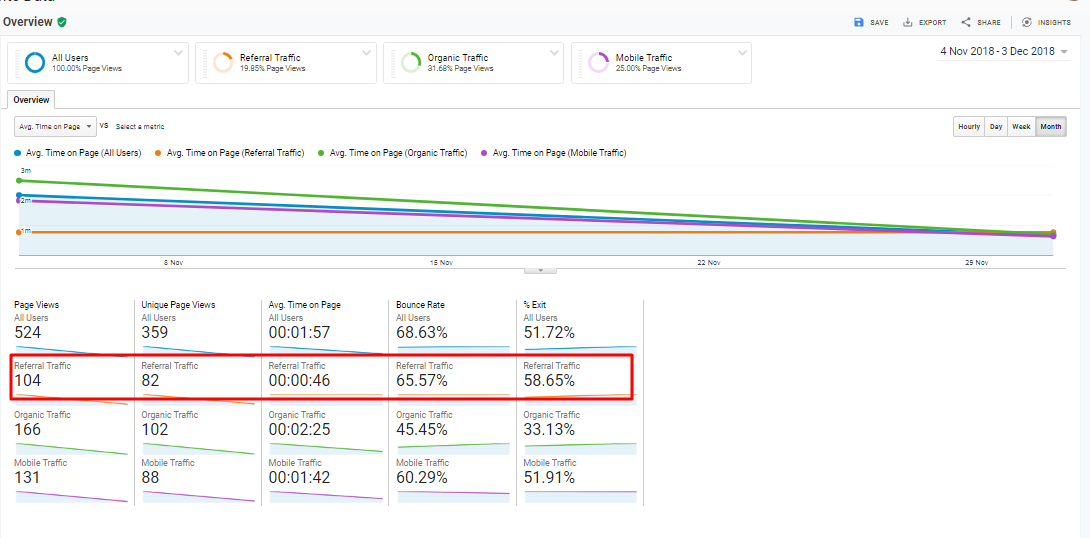Screen dimensions: 1090x538
Task: Click the Export download icon
Action: tap(908, 22)
